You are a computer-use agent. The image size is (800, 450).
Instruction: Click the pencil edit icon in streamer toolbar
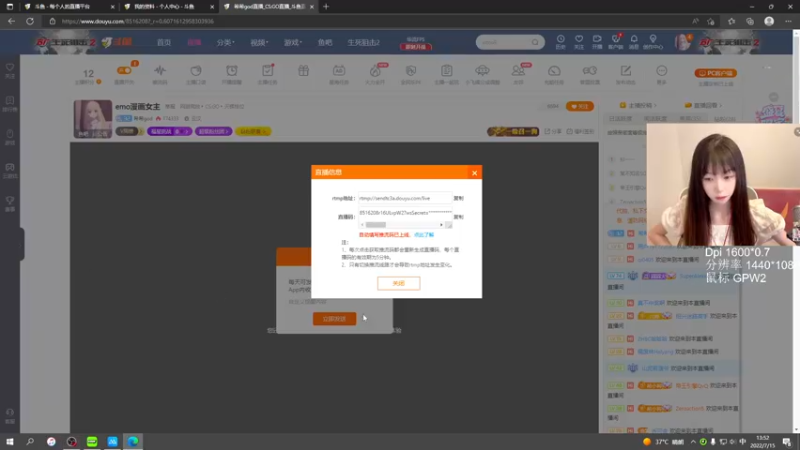pos(626,73)
